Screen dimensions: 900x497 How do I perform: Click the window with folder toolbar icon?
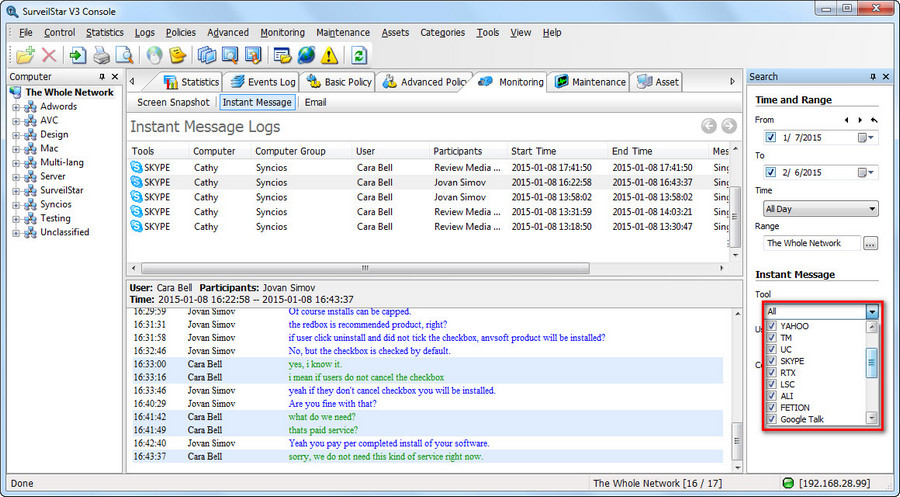282,55
